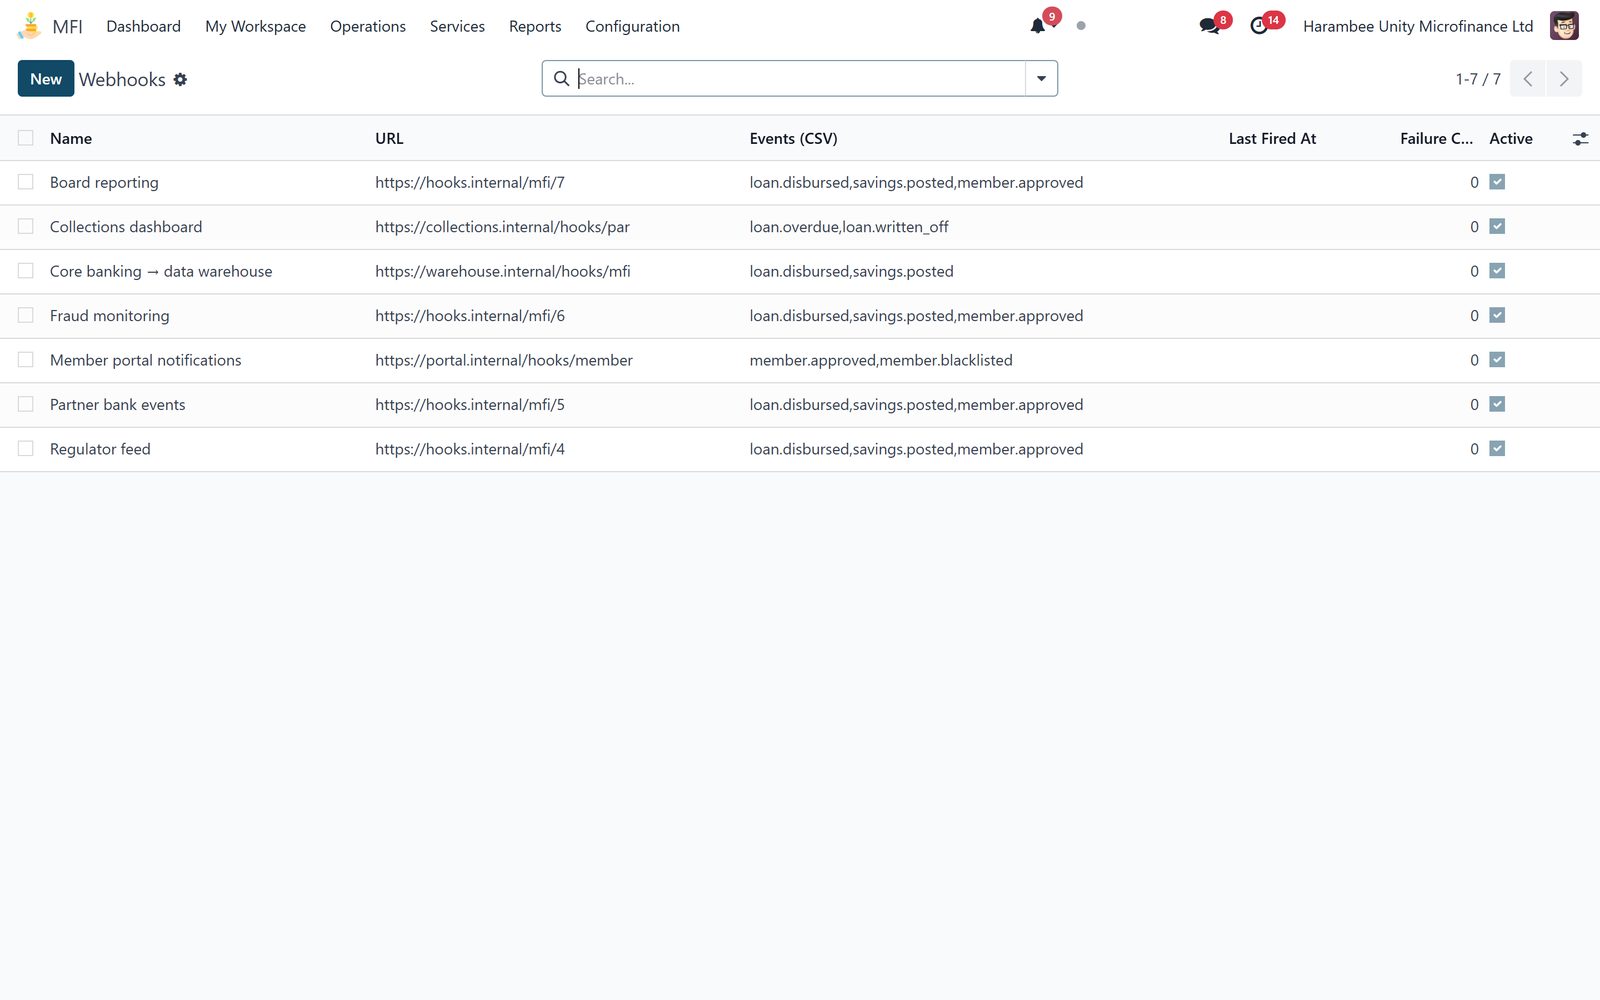Open the My Workspace menu

click(256, 26)
